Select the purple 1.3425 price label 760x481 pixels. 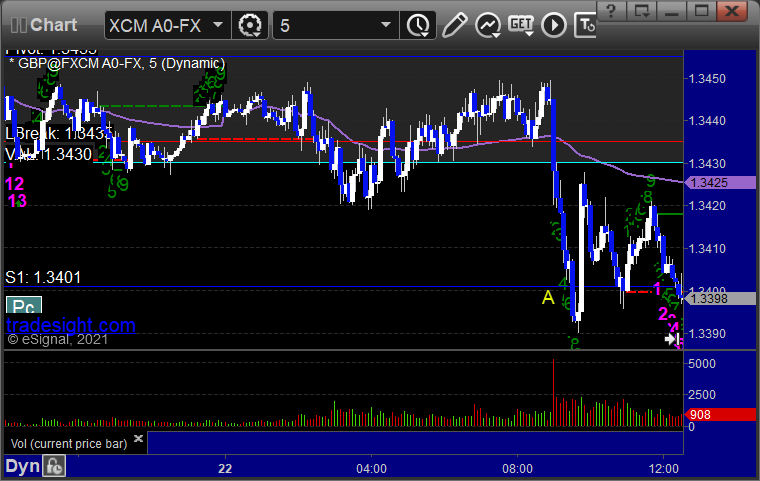pos(720,183)
